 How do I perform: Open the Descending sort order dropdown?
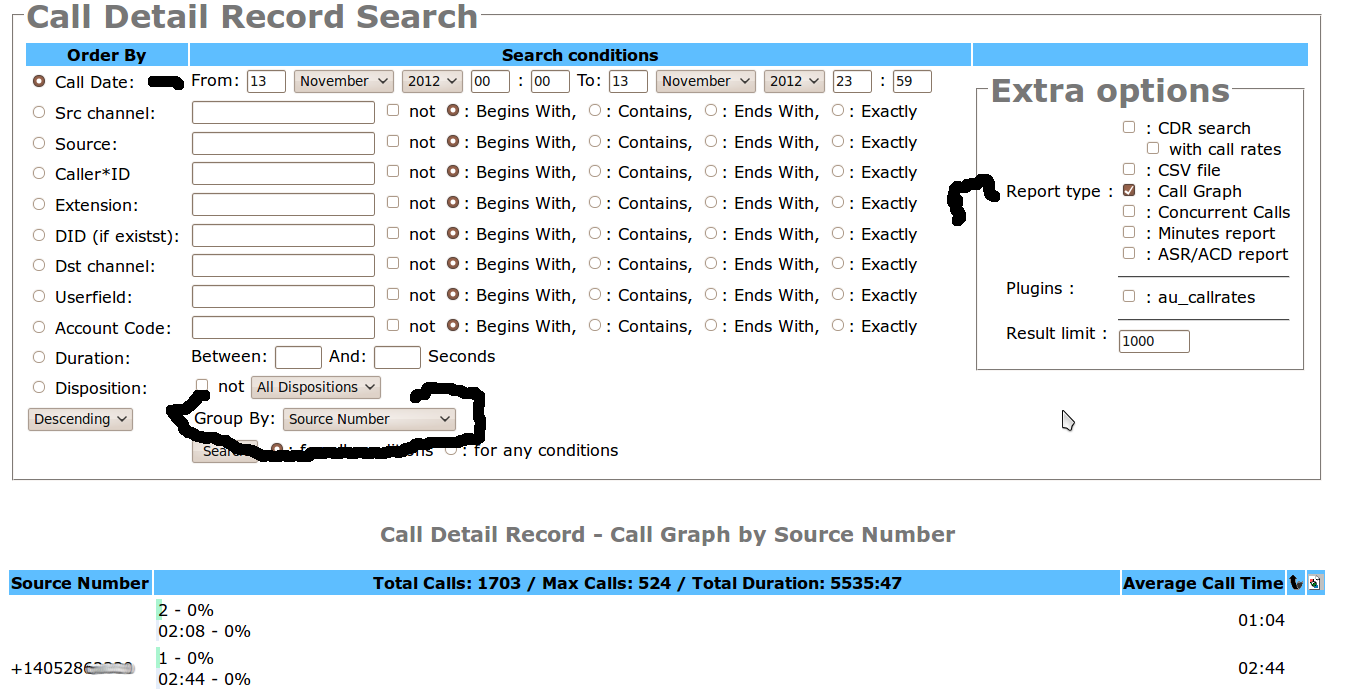pos(80,419)
